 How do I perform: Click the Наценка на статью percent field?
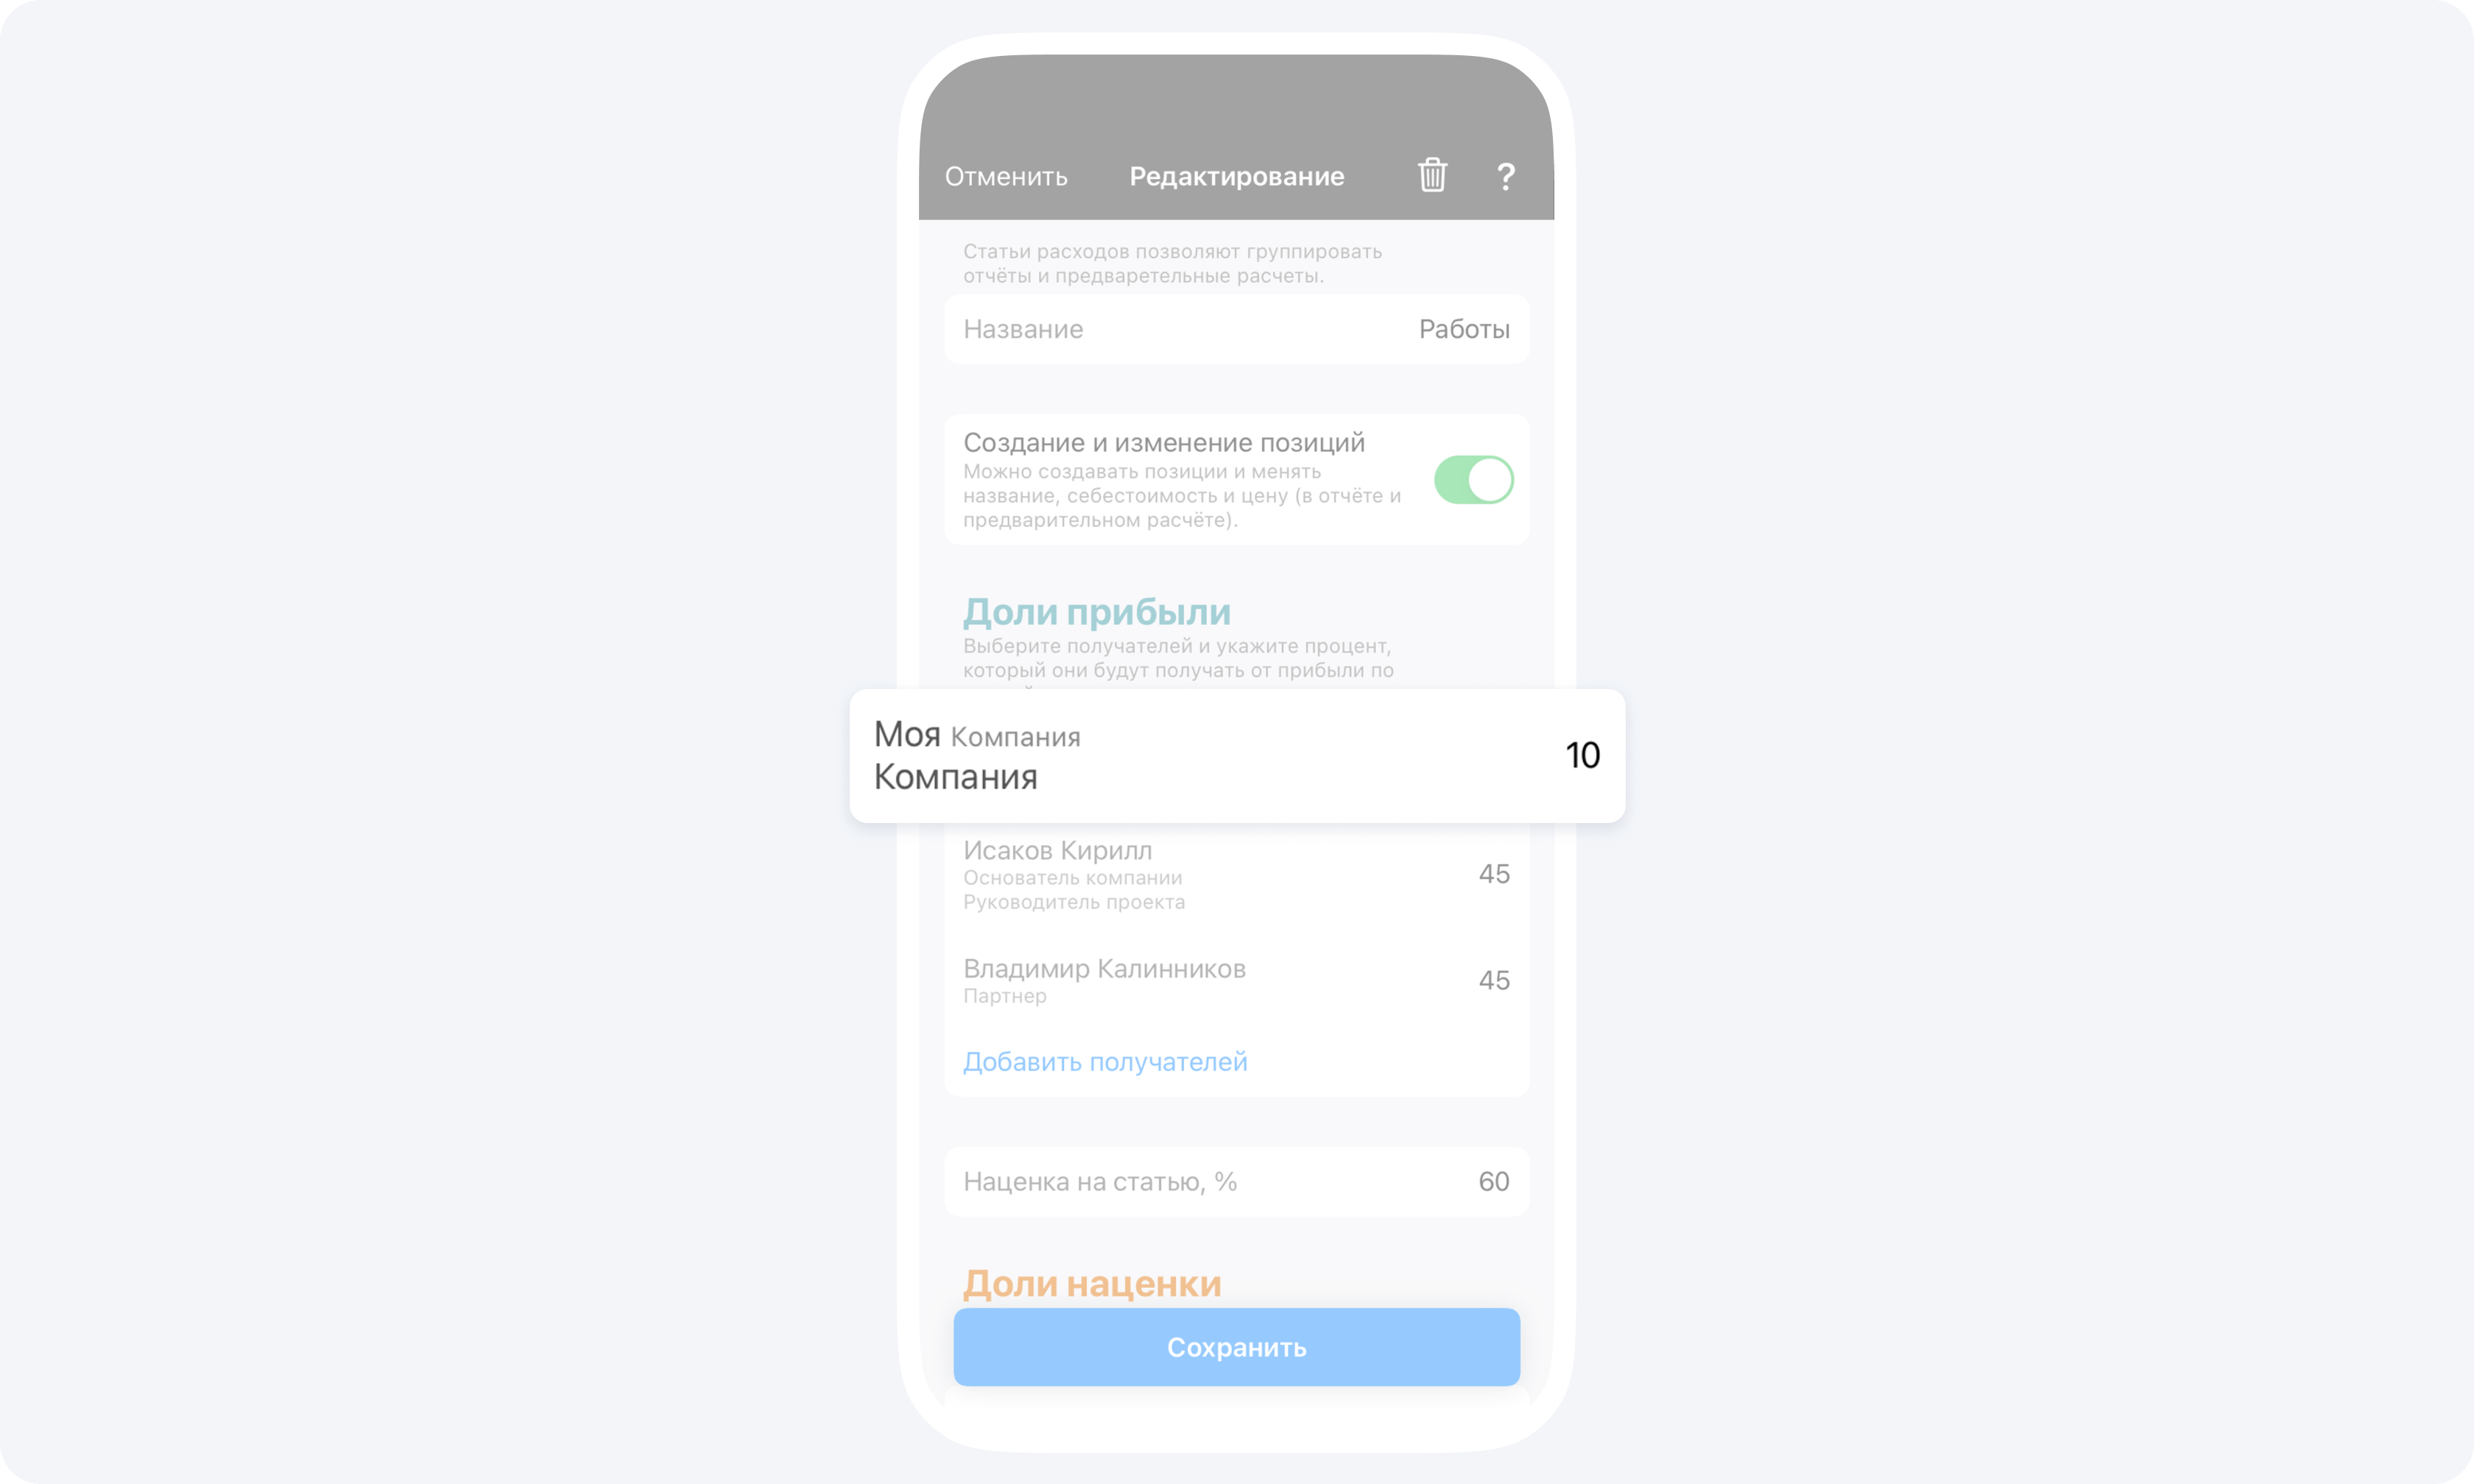pos(1236,1182)
